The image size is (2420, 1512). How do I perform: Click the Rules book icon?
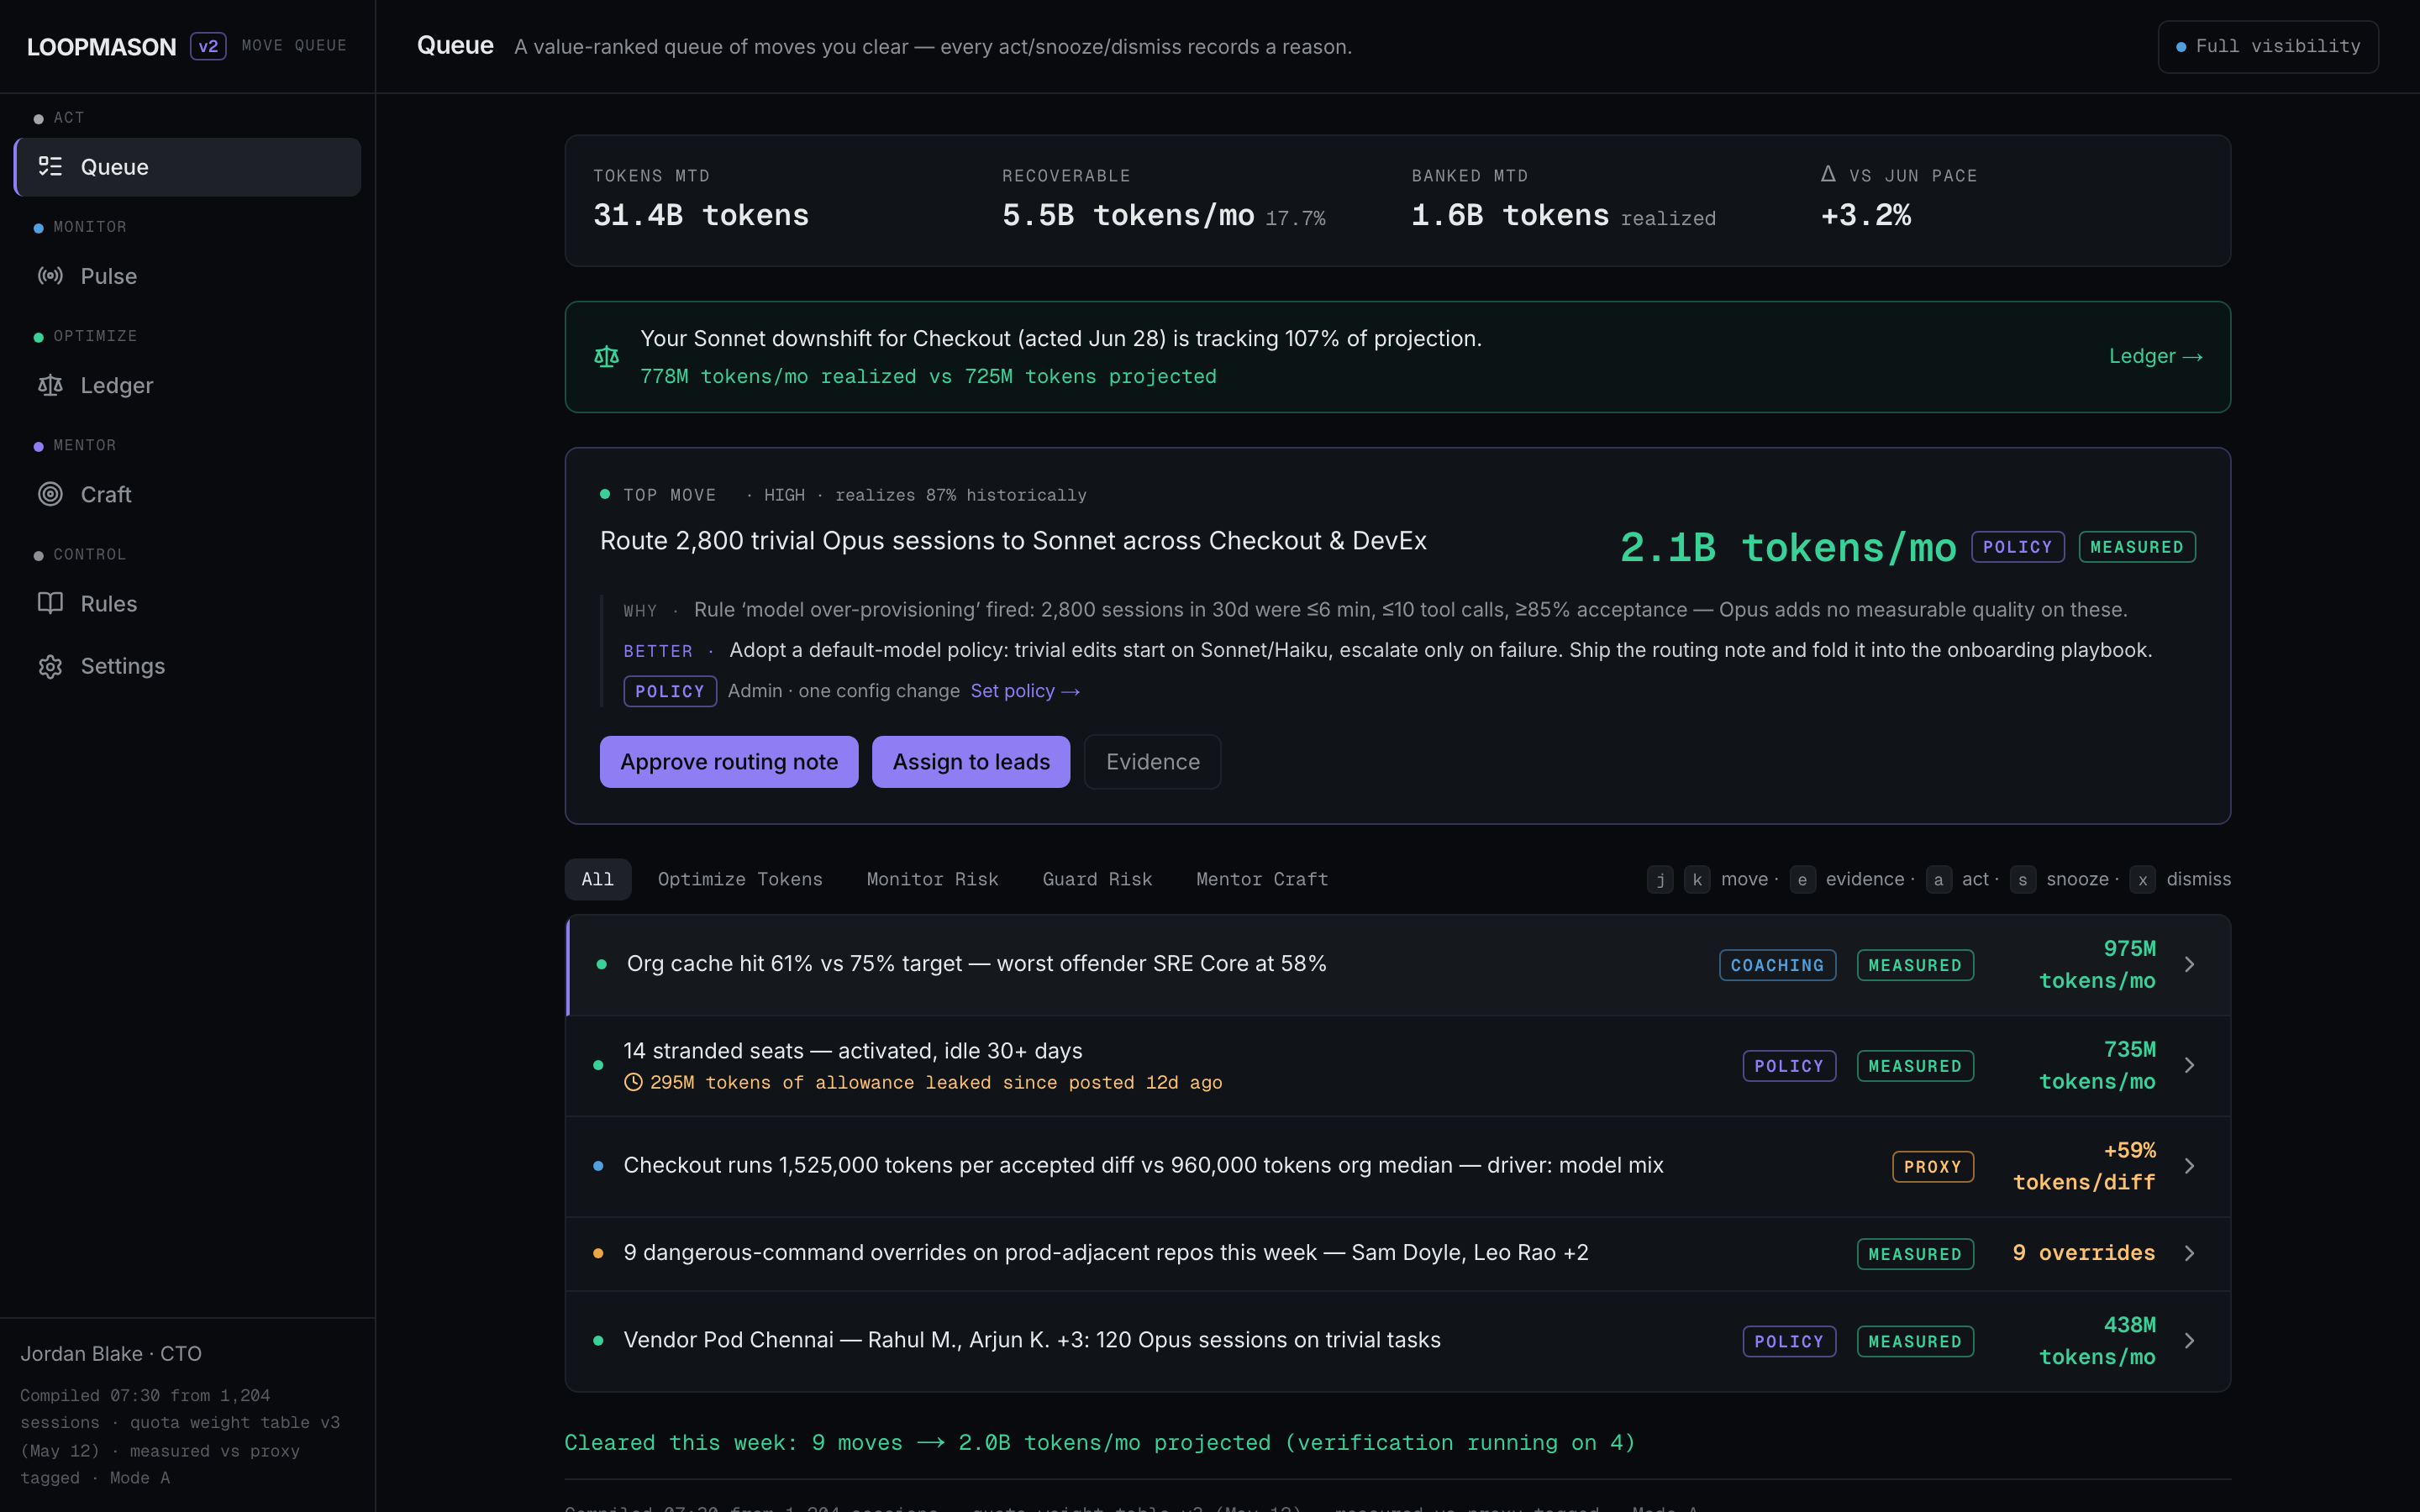click(x=50, y=603)
